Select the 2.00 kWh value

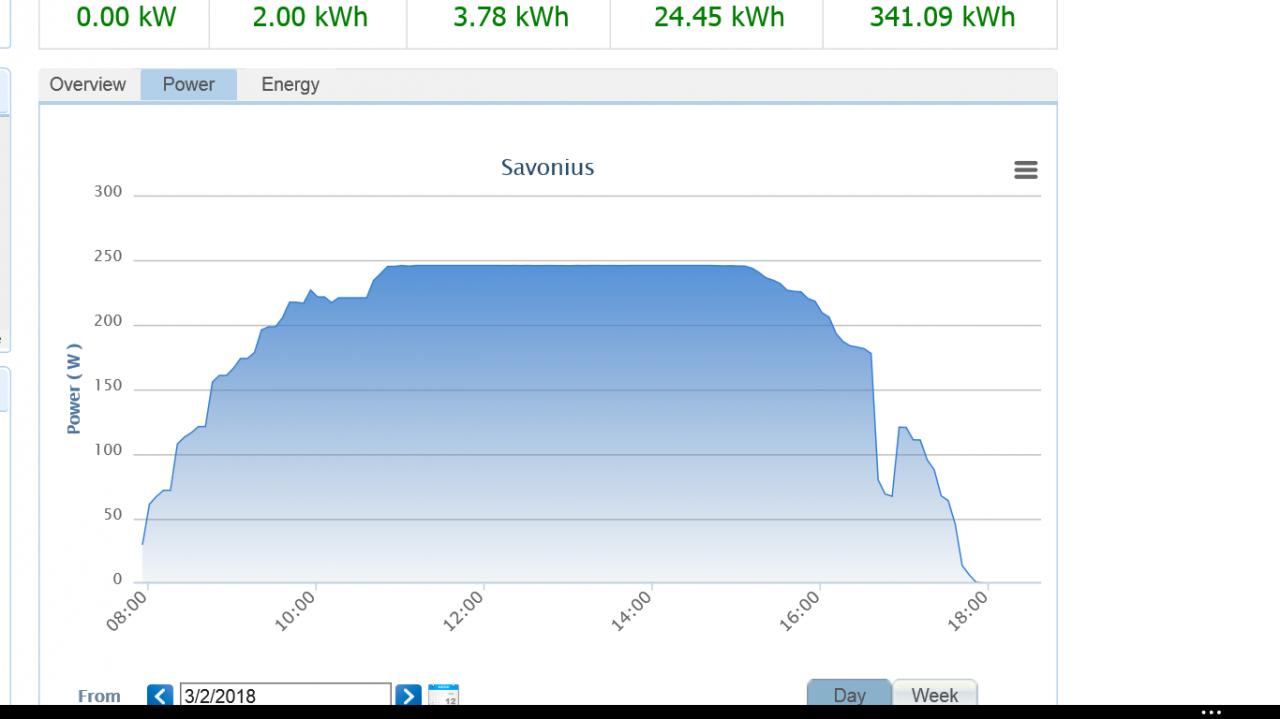tap(310, 17)
